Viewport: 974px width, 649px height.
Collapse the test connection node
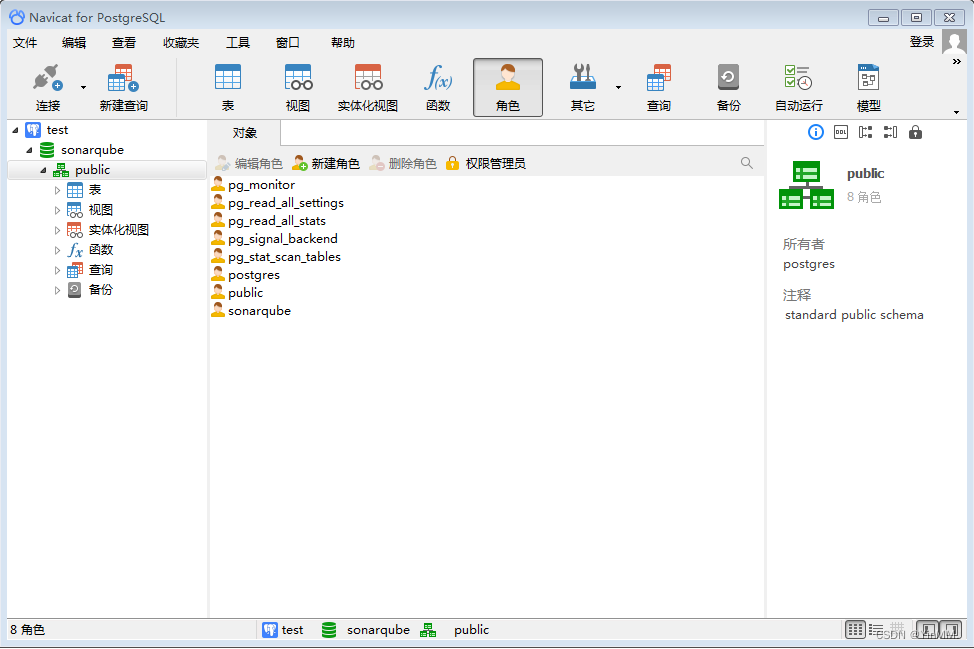[16, 130]
